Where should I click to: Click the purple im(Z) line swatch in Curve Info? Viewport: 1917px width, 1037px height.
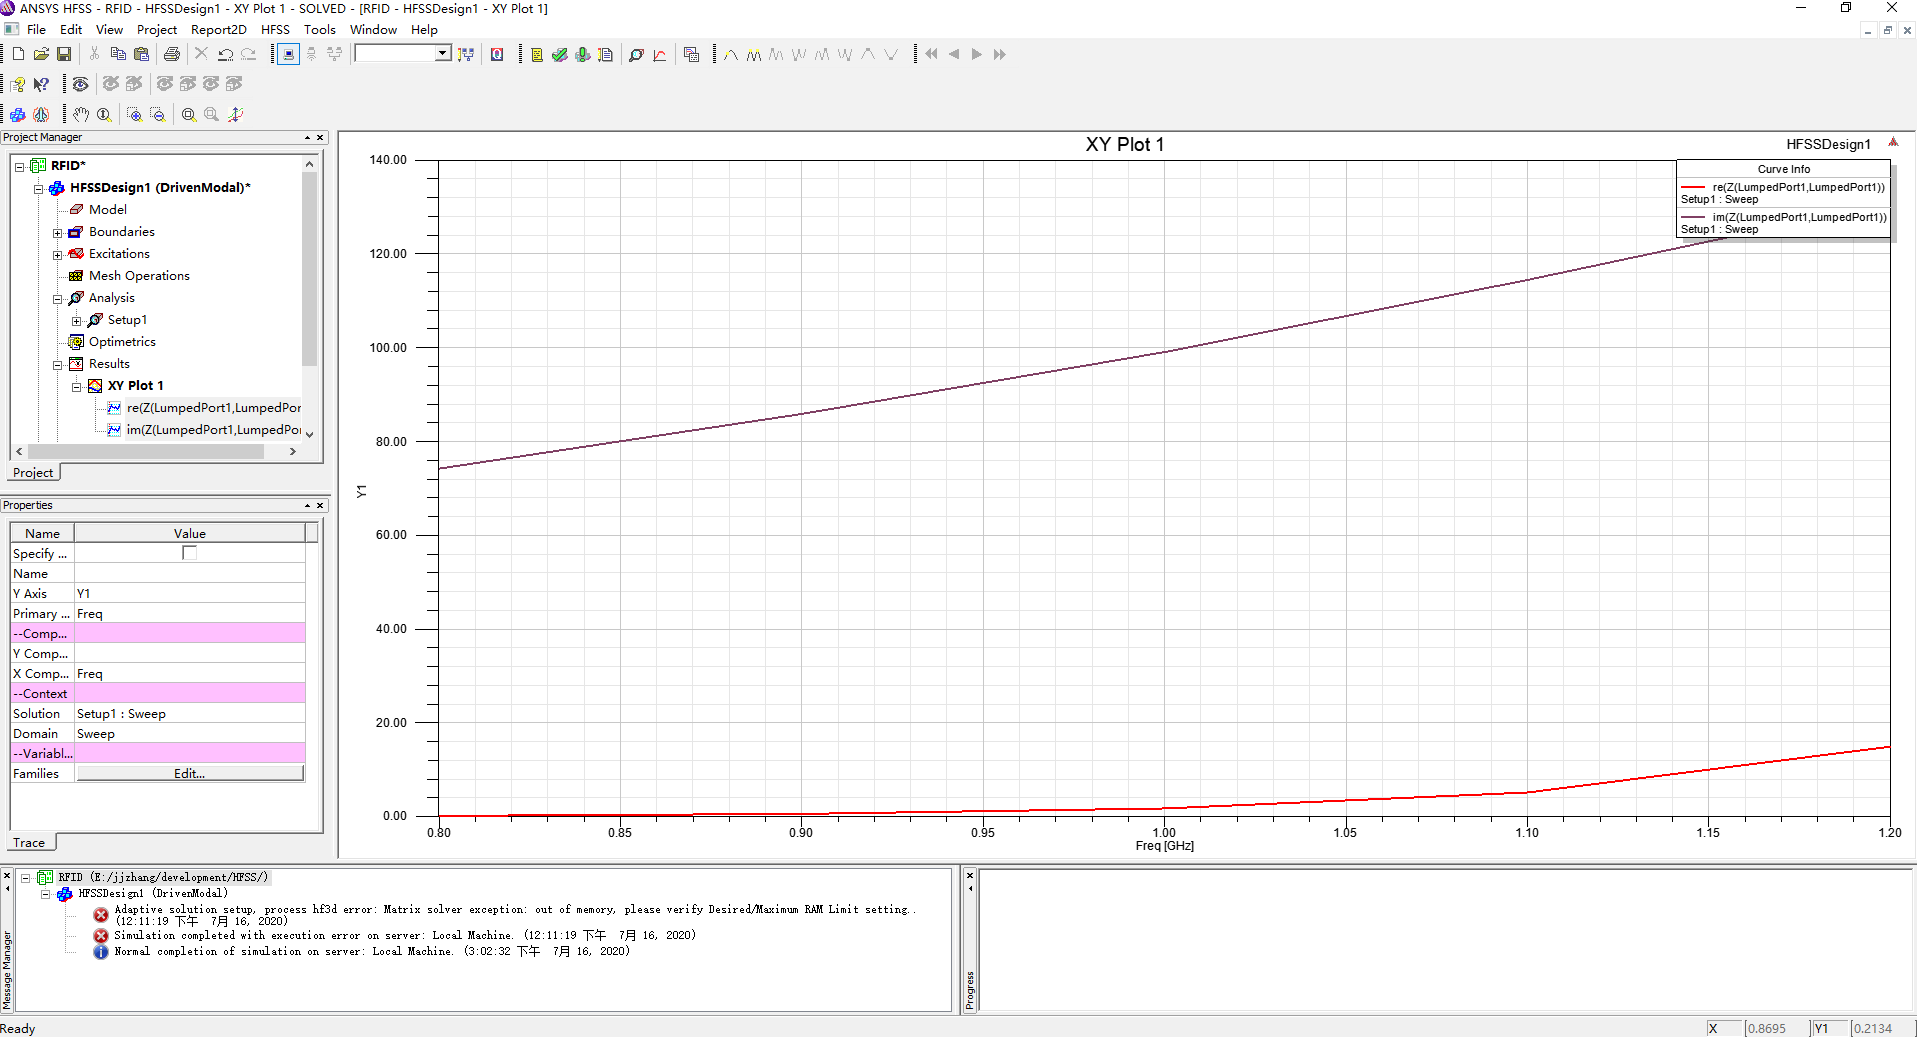point(1693,217)
